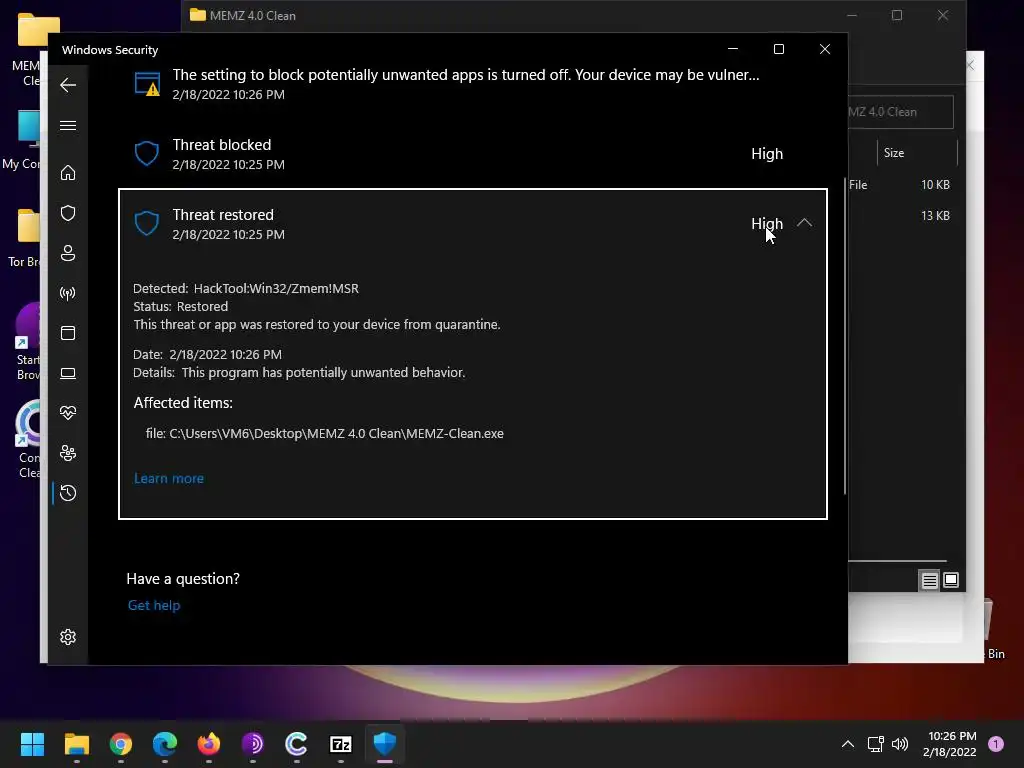Go back using the back arrow
1024x768 pixels.
pos(68,85)
